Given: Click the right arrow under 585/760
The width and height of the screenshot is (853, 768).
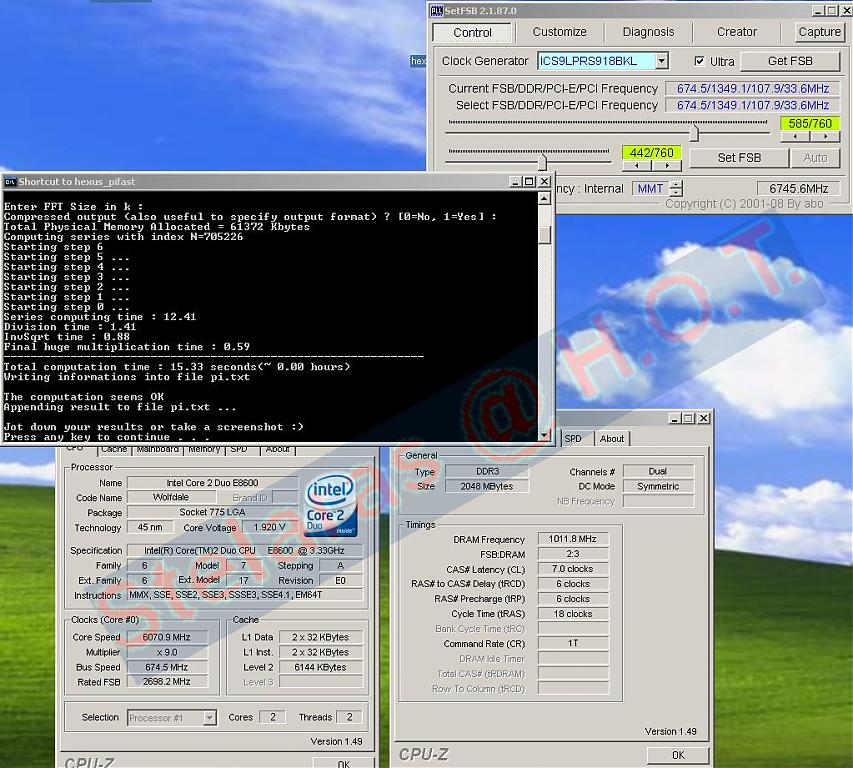Looking at the screenshot, I should point(826,137).
